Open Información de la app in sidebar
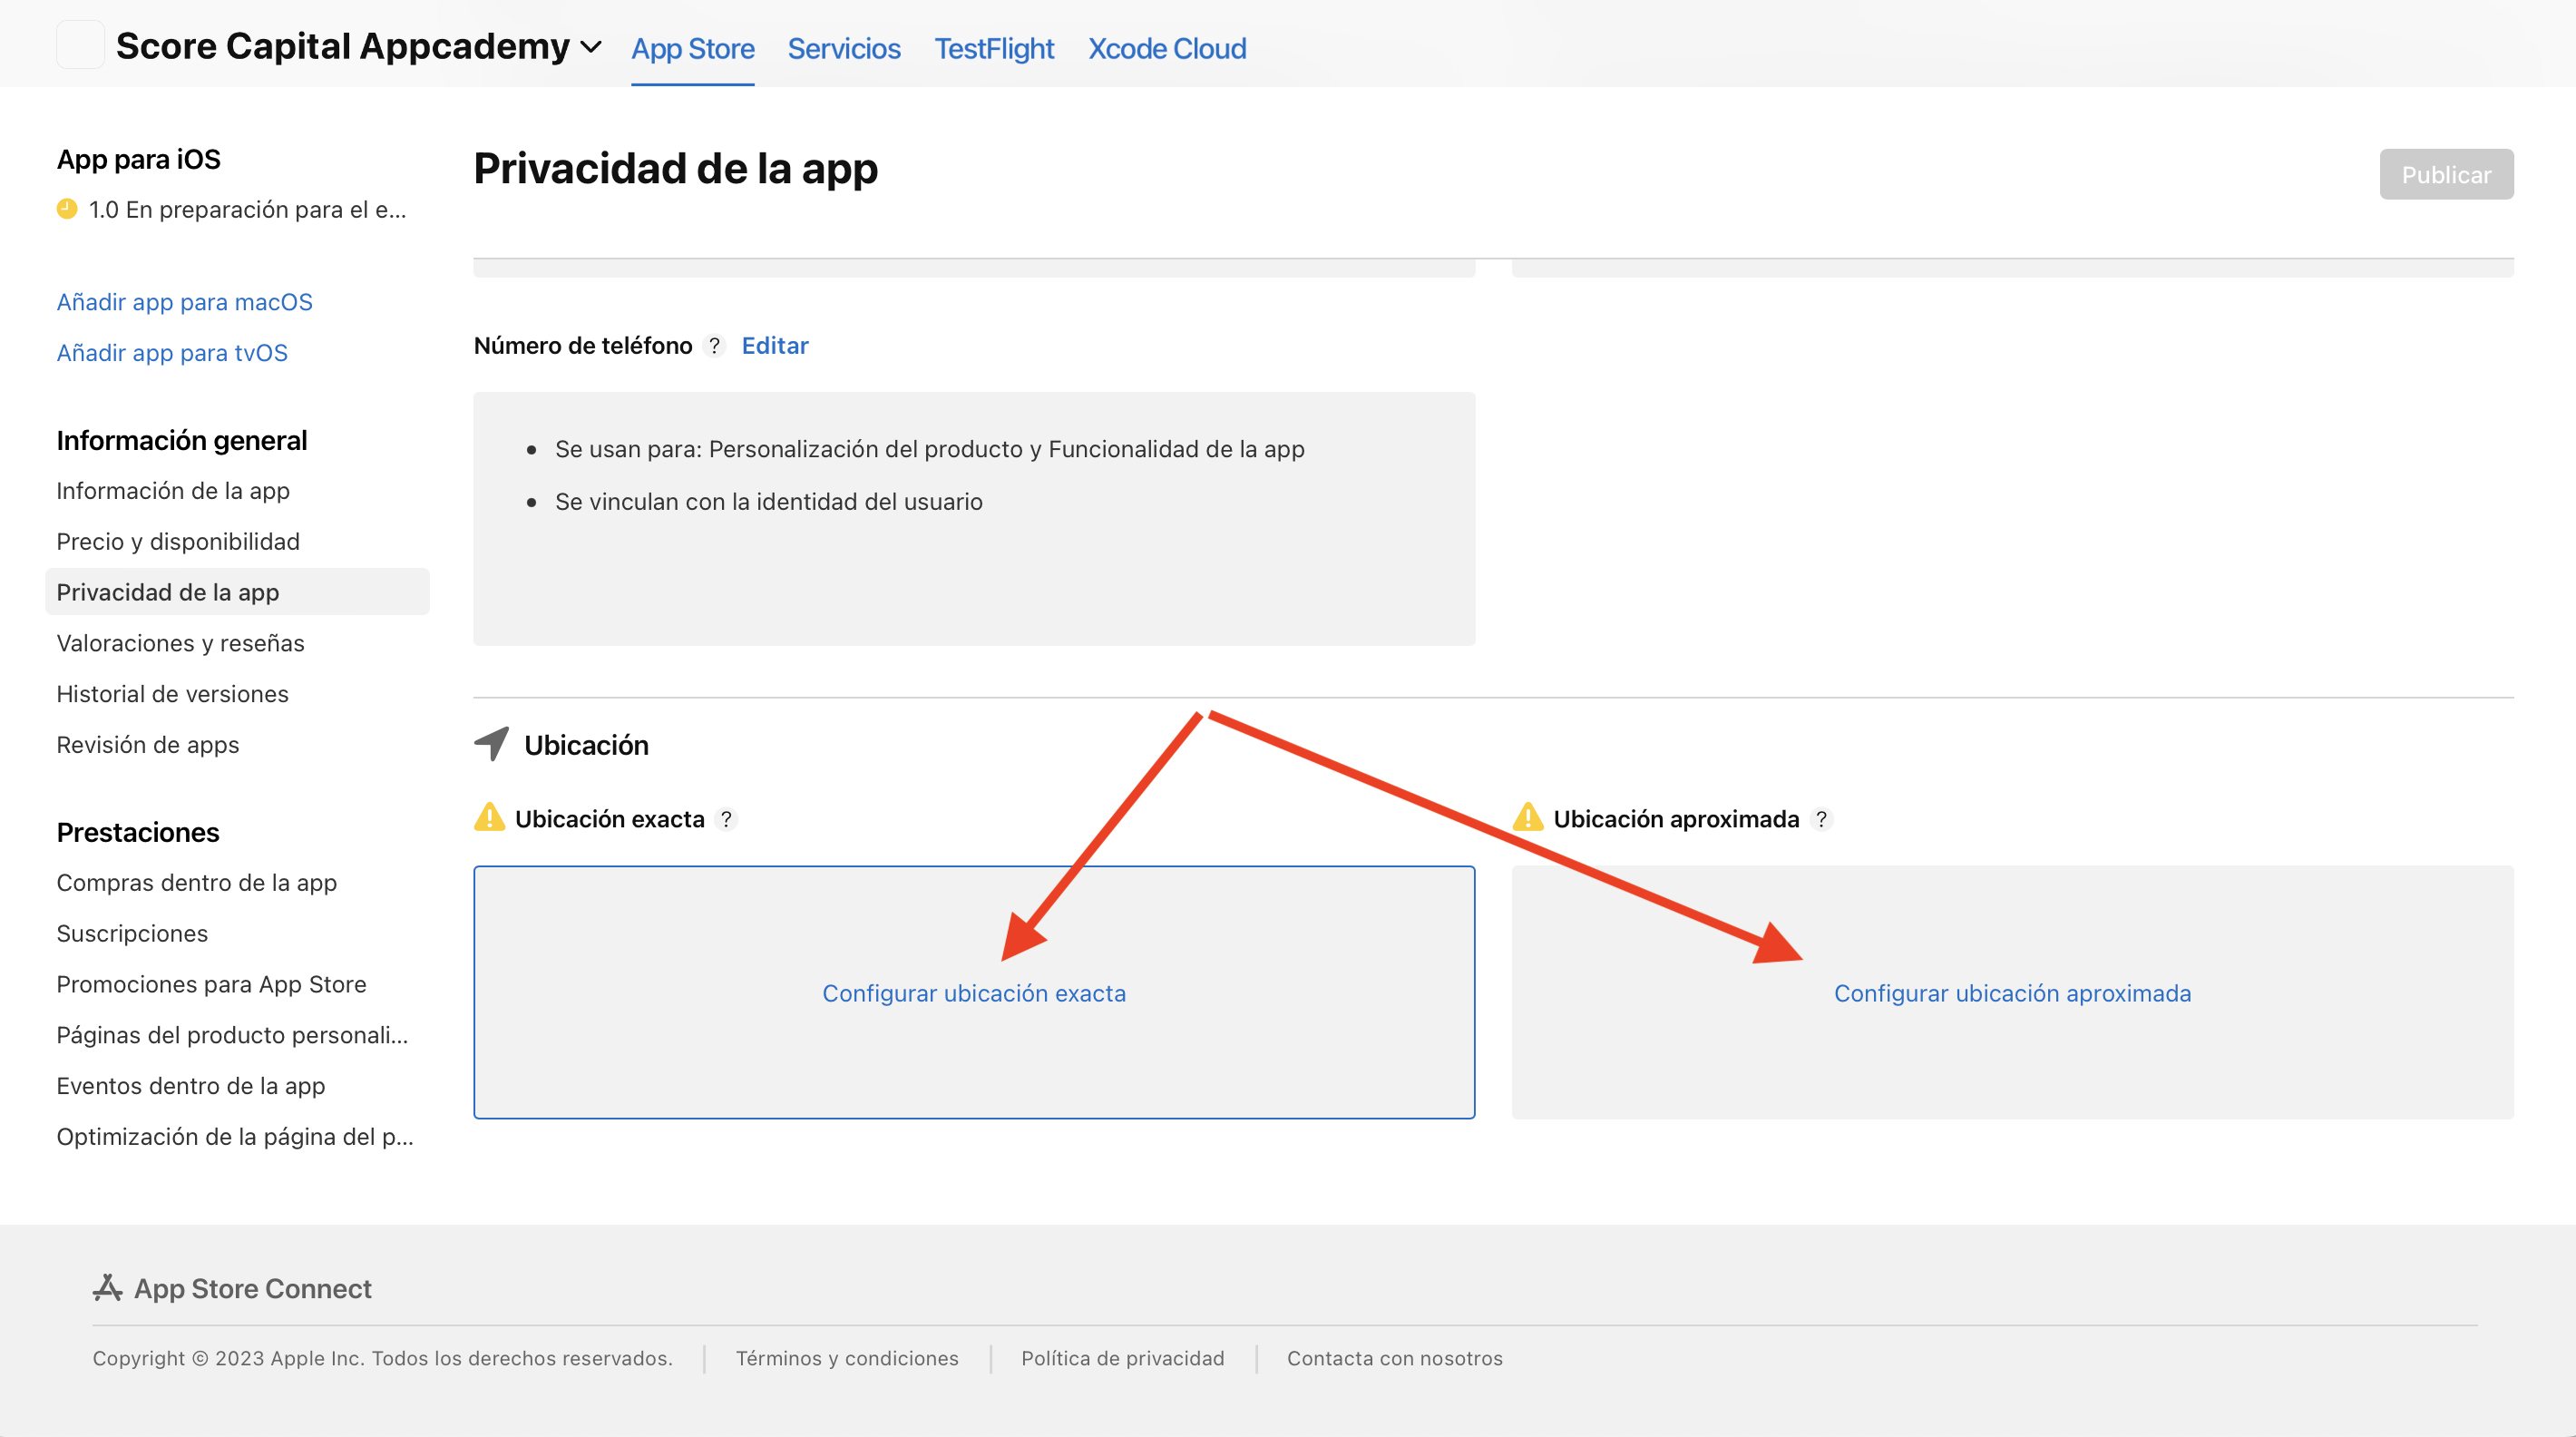The width and height of the screenshot is (2576, 1437). coord(173,491)
